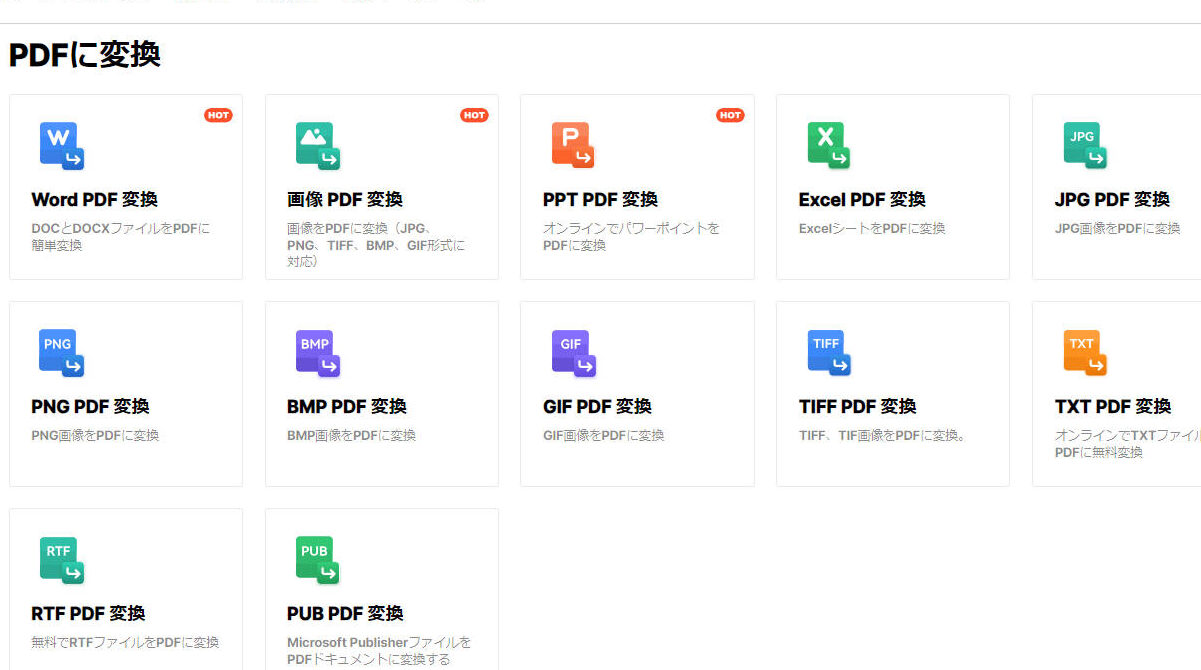Click the 'BMP画像をPDFに変換' description

tap(351, 436)
